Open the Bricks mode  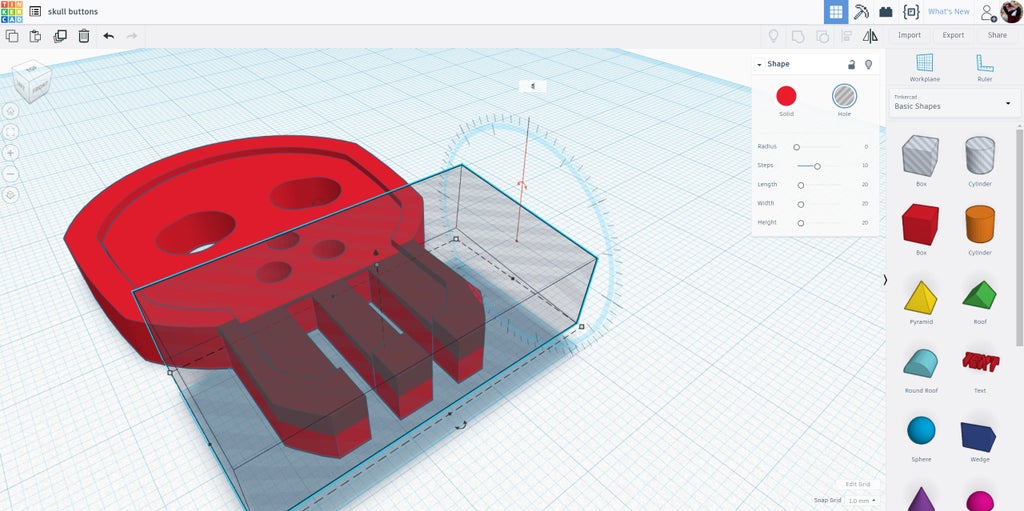886,12
